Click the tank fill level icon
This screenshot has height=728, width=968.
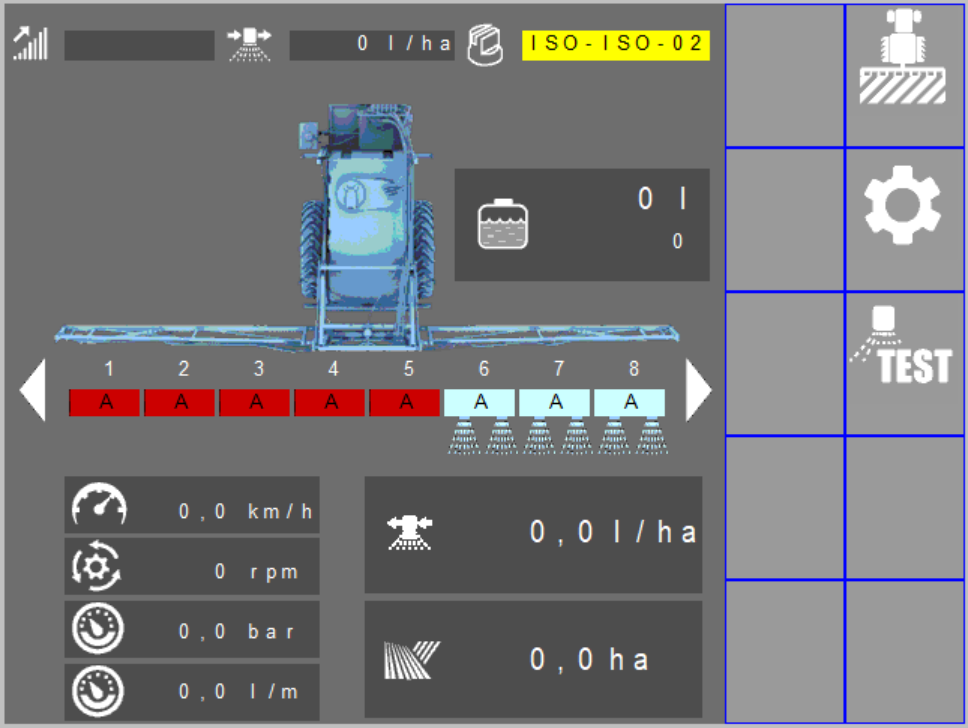click(x=503, y=226)
